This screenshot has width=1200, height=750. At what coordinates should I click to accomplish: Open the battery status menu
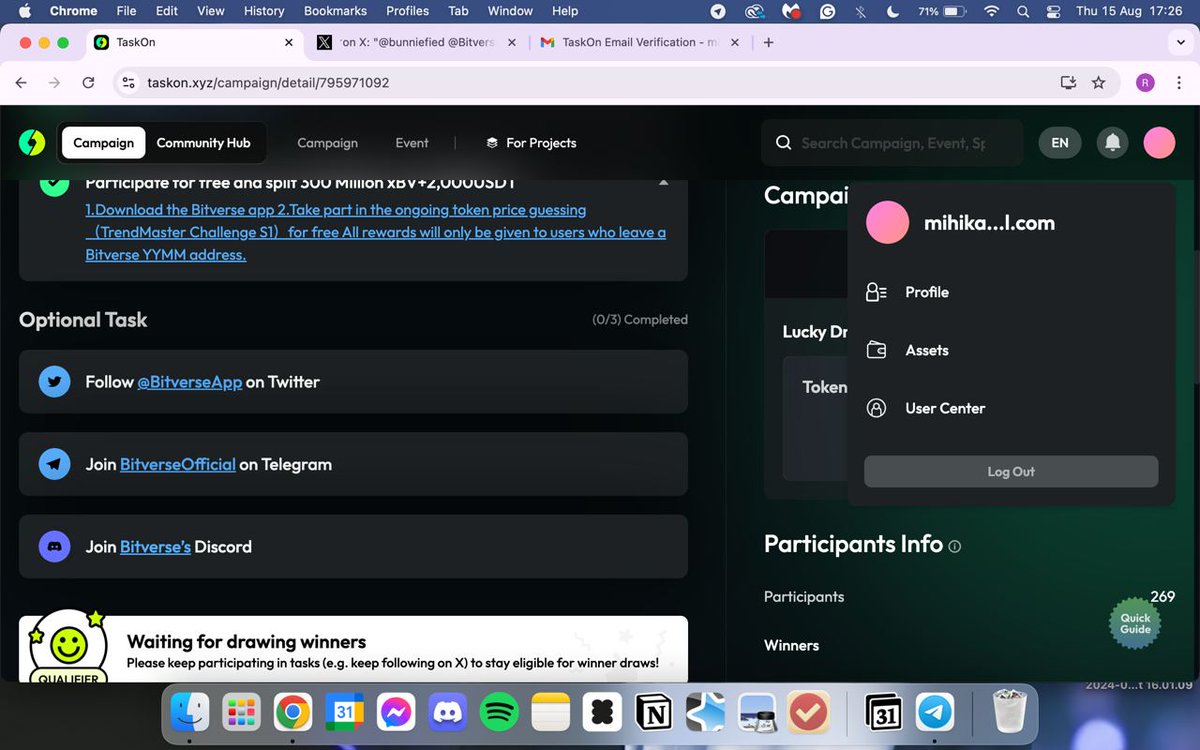coord(944,11)
